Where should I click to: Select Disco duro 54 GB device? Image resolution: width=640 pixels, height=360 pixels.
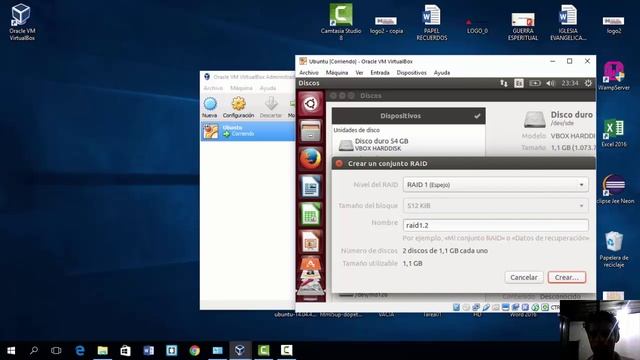click(409, 144)
